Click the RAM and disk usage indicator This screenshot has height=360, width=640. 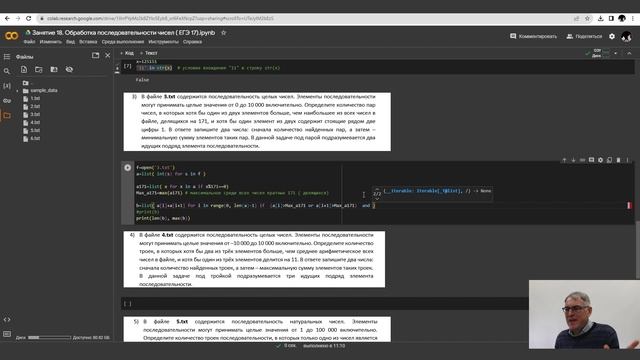click(597, 53)
